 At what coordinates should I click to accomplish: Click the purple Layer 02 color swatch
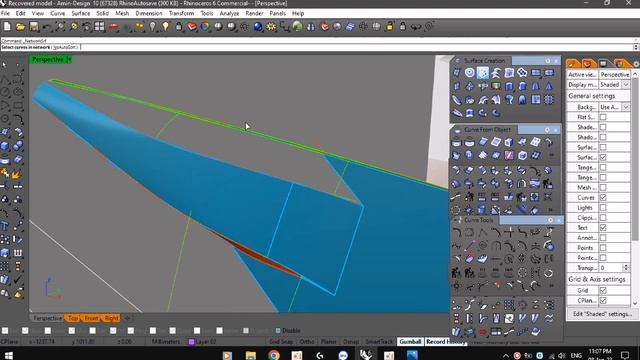[x=191, y=342]
